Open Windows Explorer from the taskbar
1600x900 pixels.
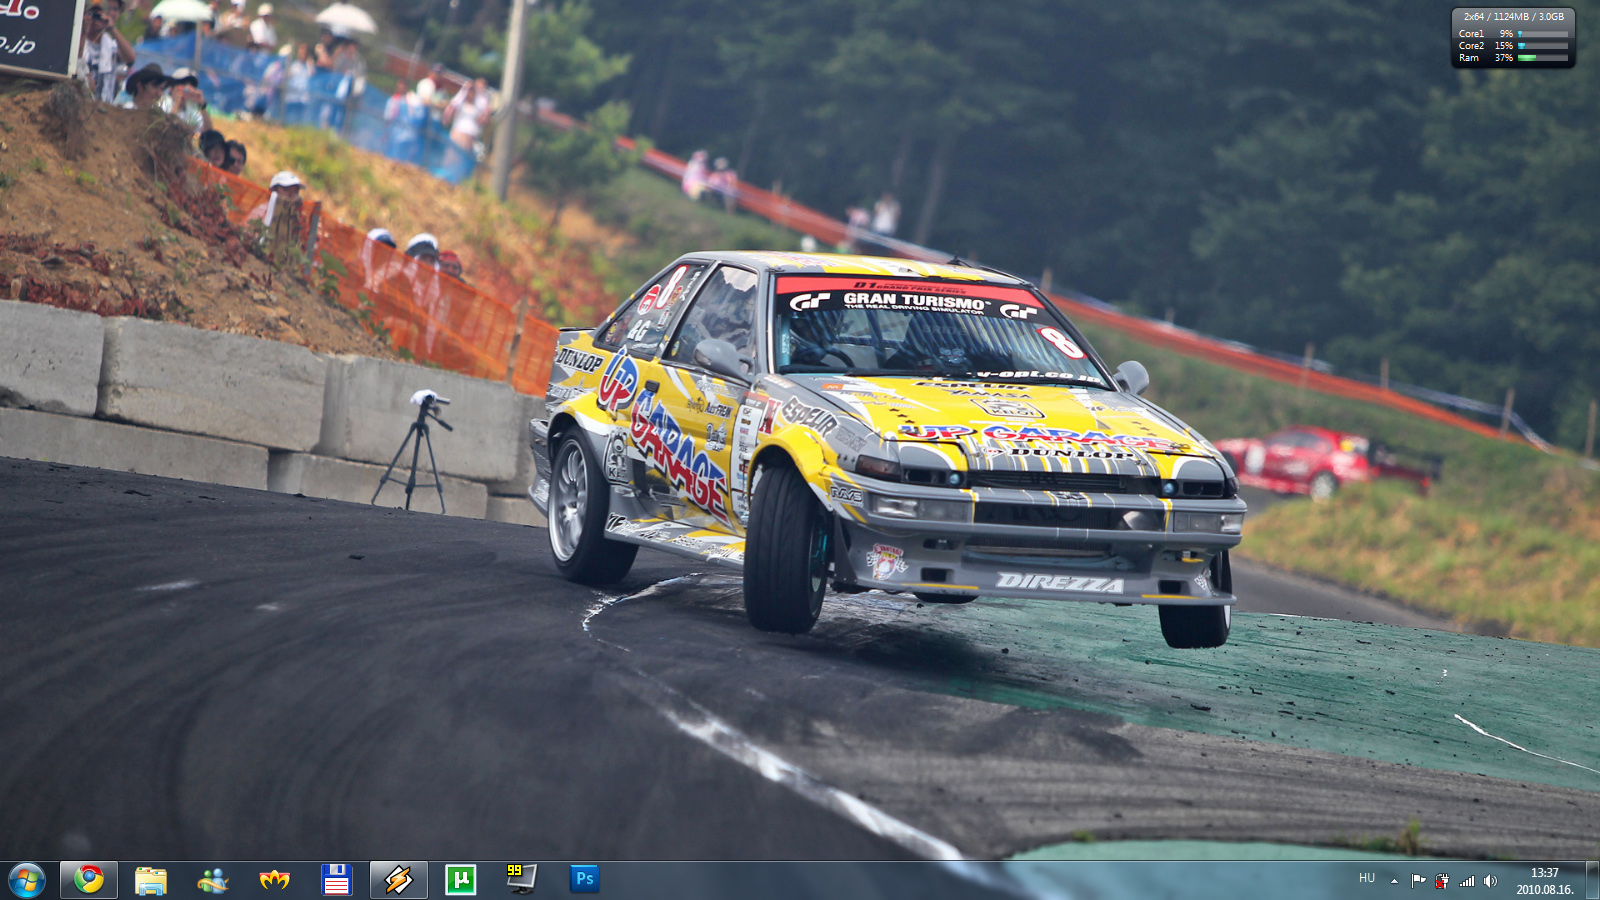151,880
